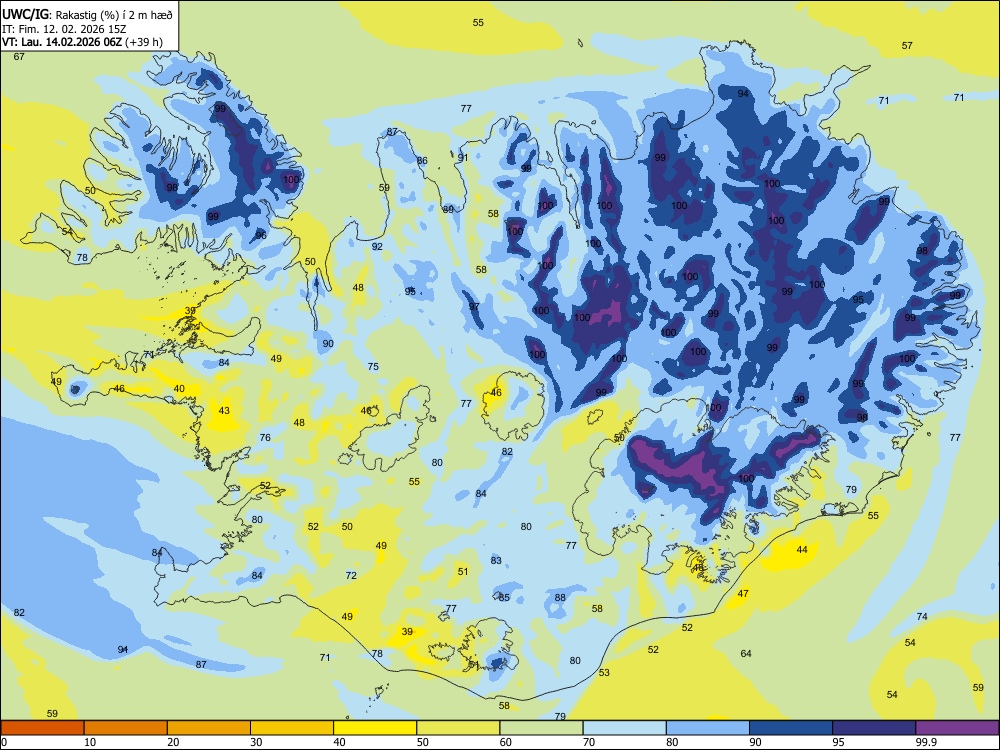Click the map value '47' on the coast
This screenshot has height=750, width=1000.
pyautogui.click(x=743, y=594)
